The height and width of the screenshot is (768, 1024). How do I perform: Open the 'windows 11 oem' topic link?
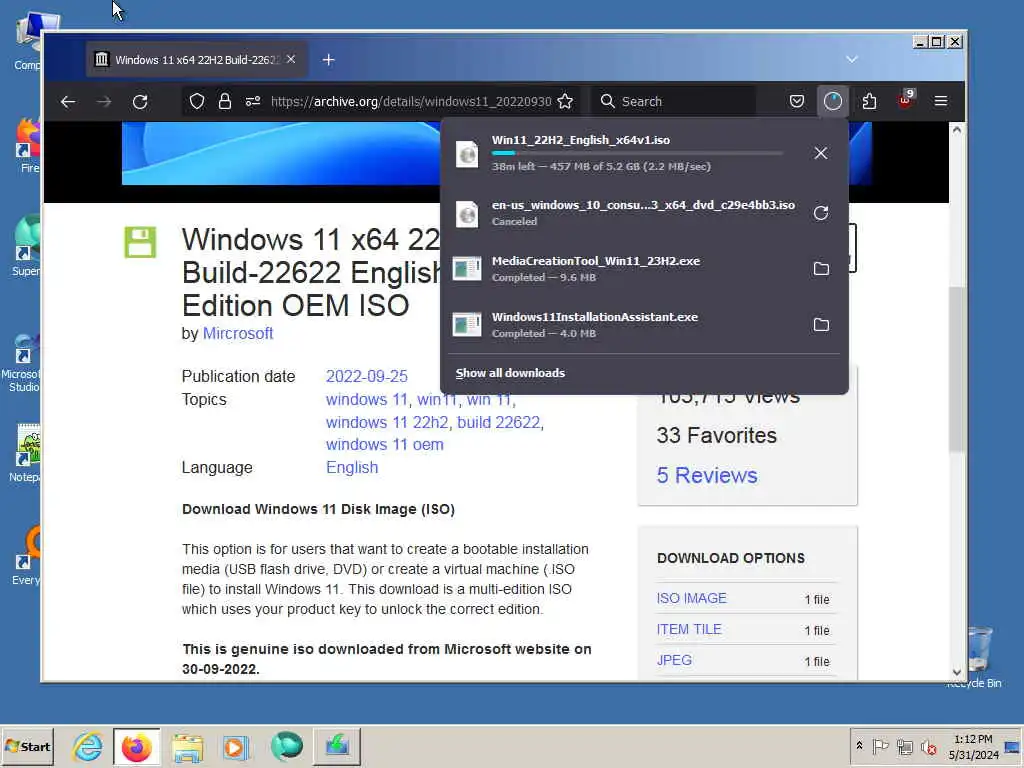click(x=385, y=445)
